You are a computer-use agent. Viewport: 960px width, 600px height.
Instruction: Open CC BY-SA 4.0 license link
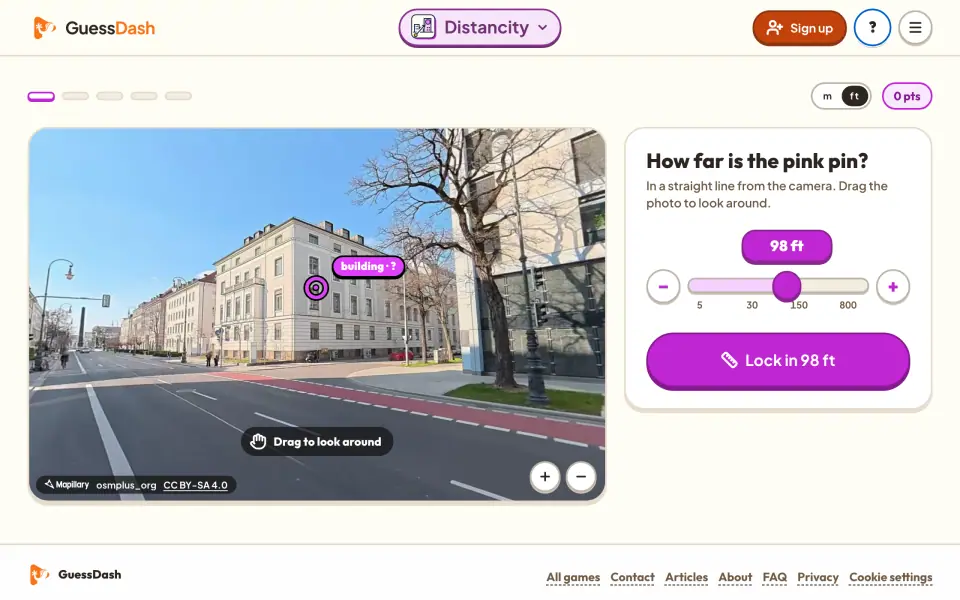click(195, 485)
